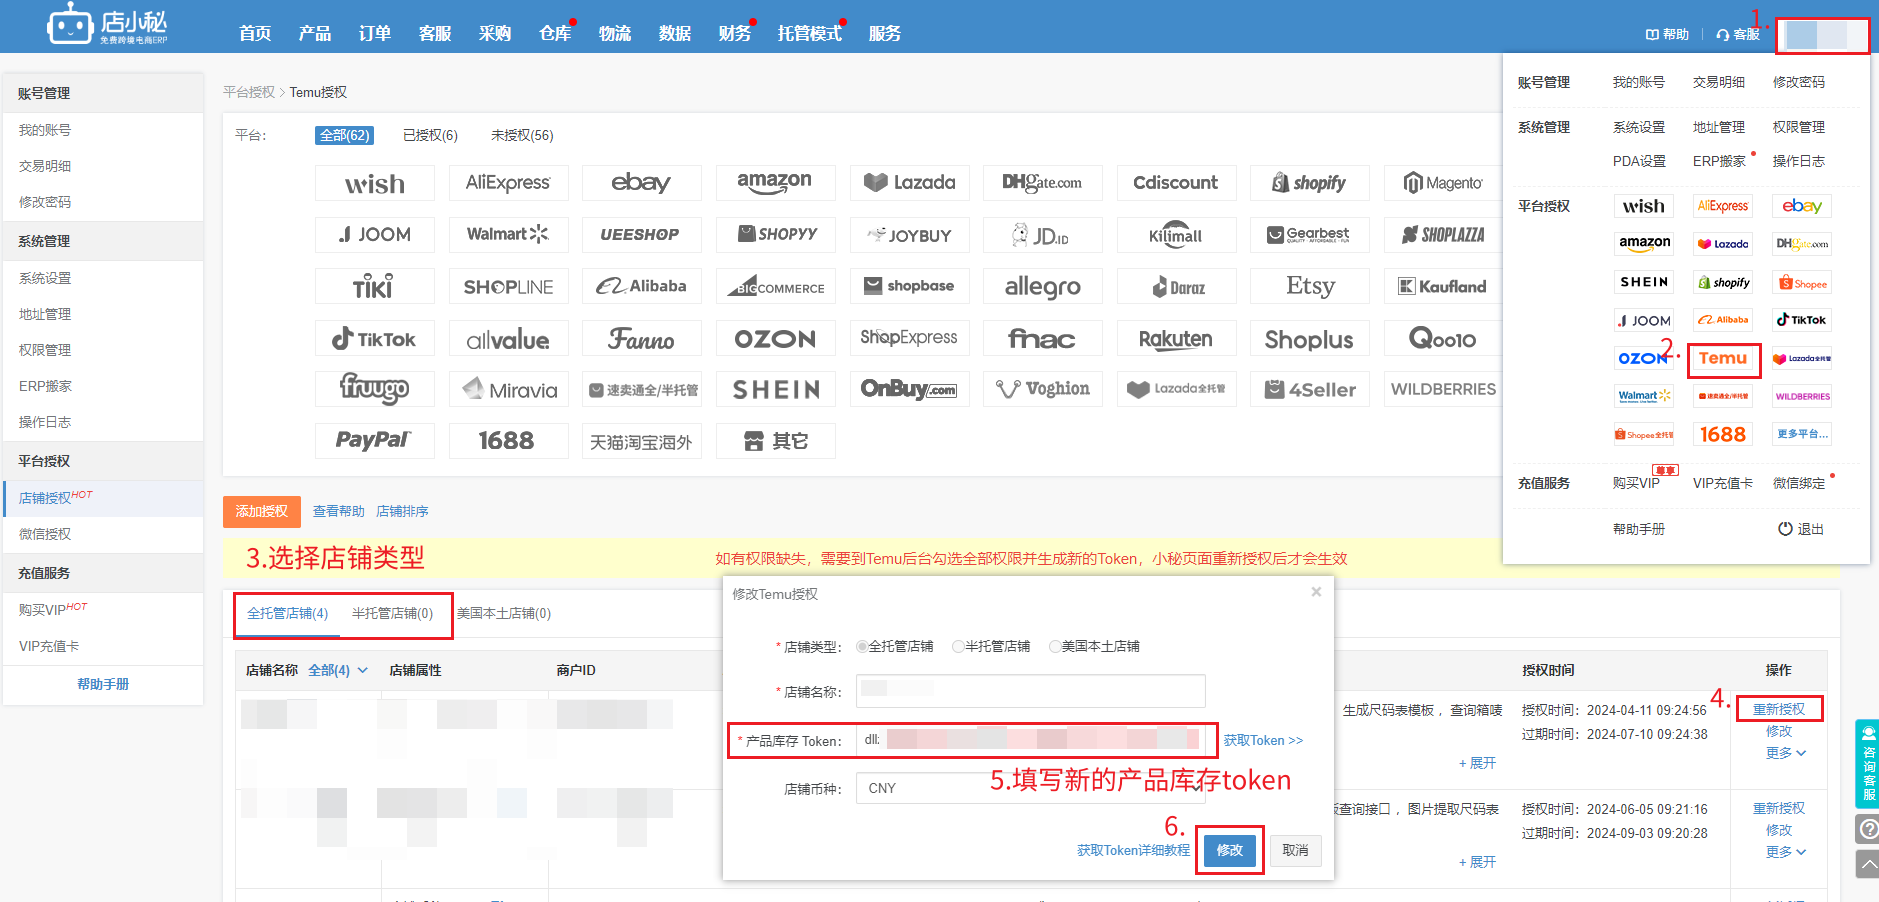The image size is (1879, 902).
Task: Choose the Cdiscount platform tile
Action: tap(1176, 183)
